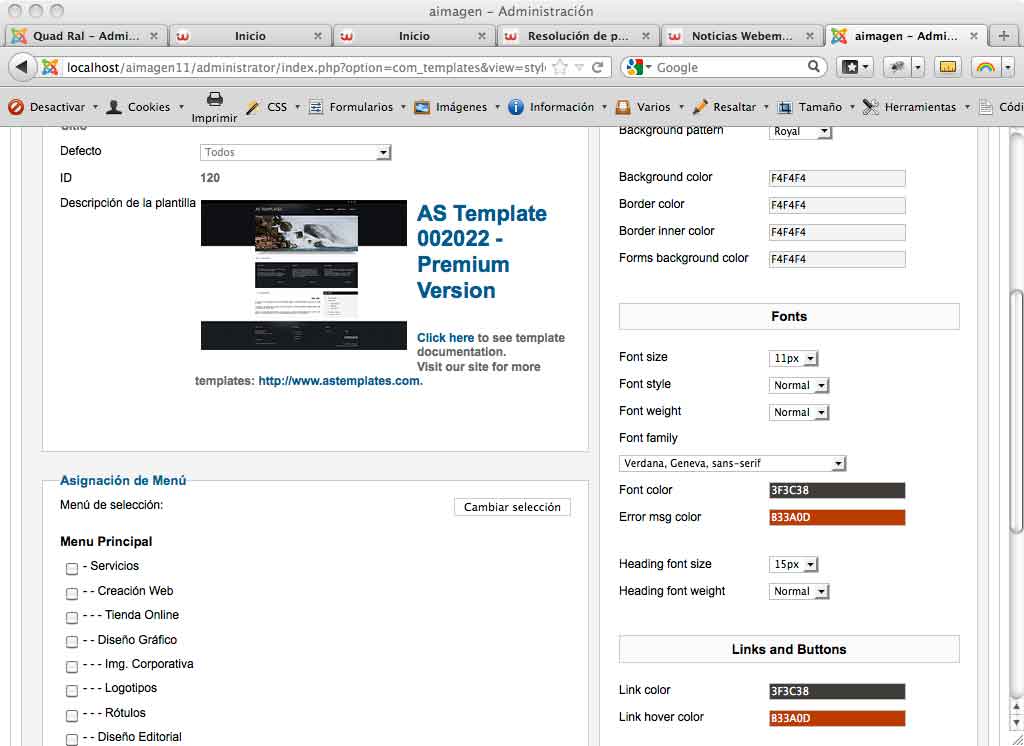
Task: Click the Imprimir printer icon
Action: click(215, 100)
